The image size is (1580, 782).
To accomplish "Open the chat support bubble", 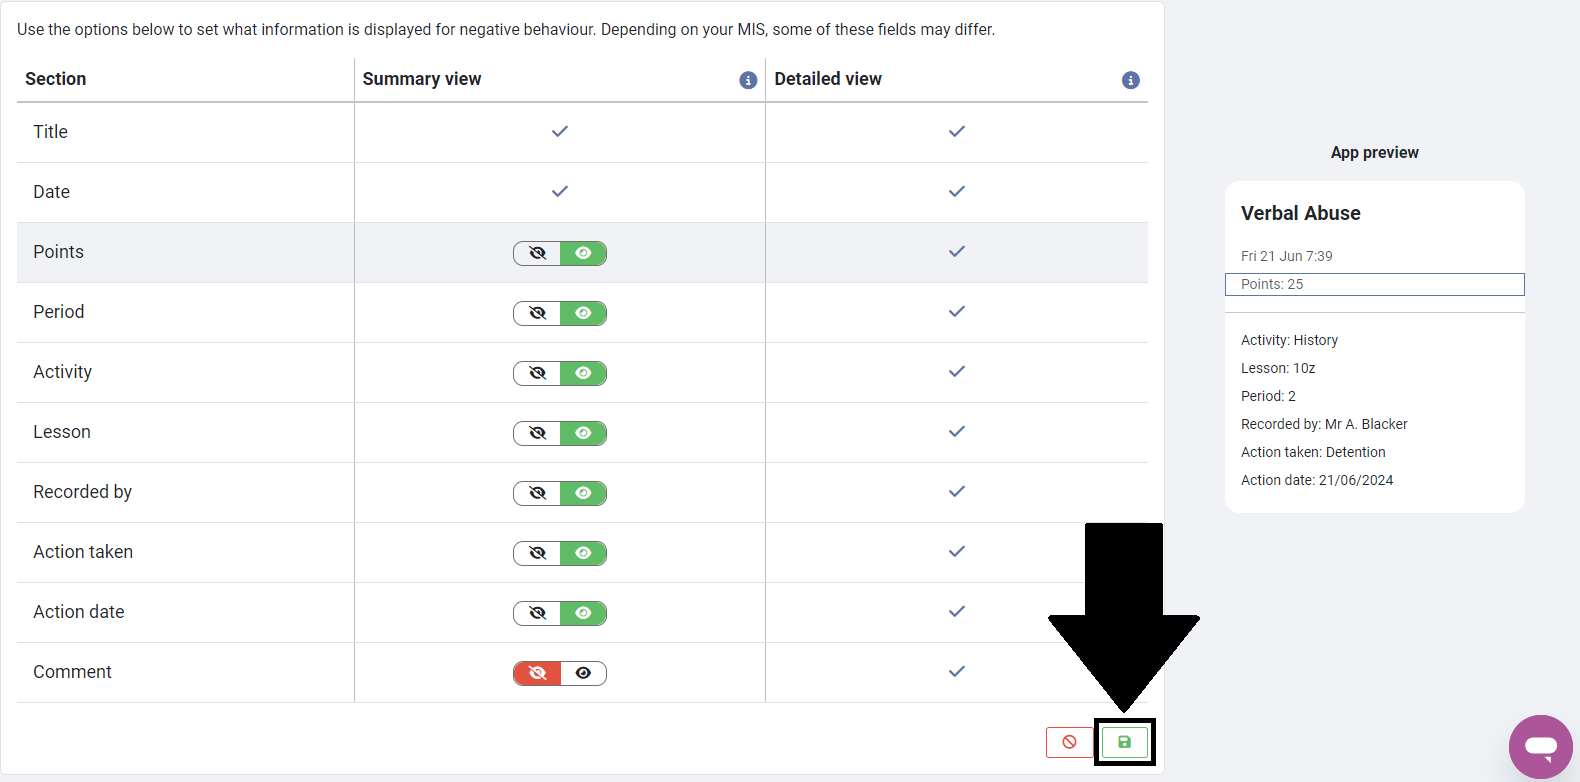I will [1540, 746].
